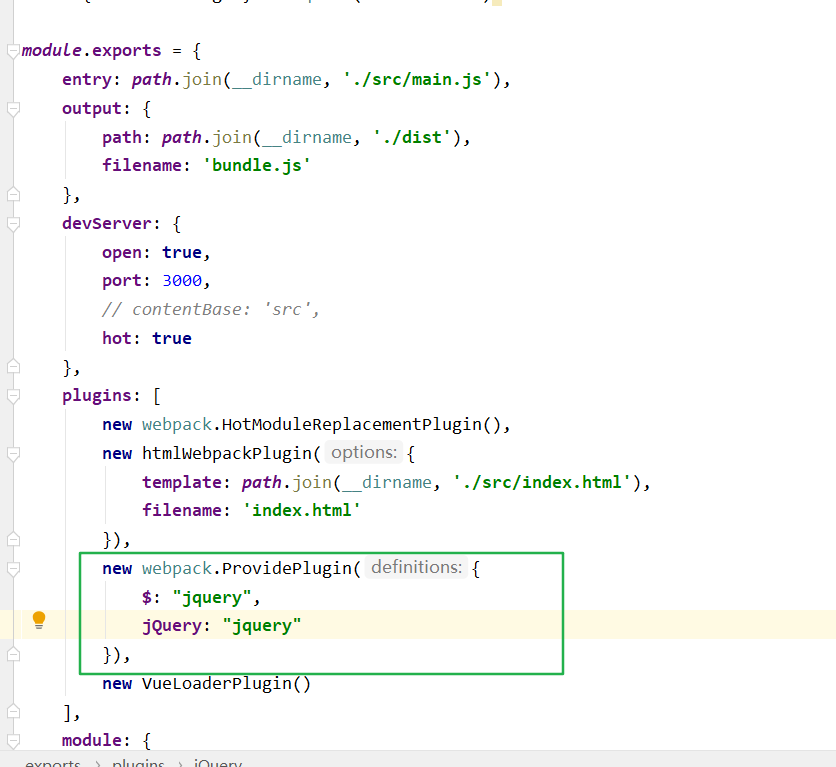The width and height of the screenshot is (836, 767).
Task: Click the 'index.html' filename string
Action: [x=302, y=511]
